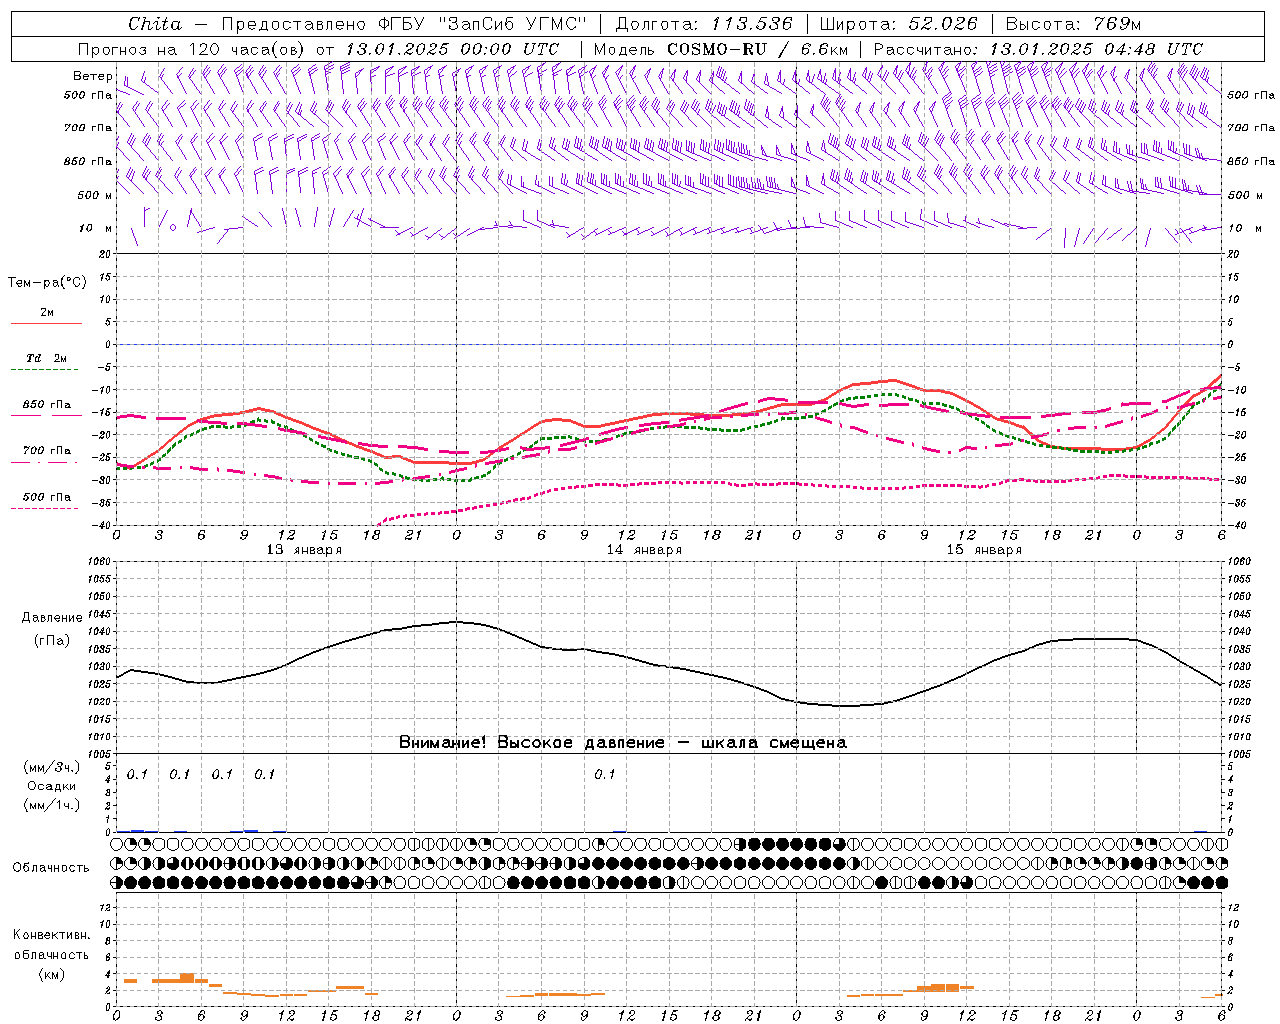Select the provider text ФГБУ "ЗапСиб УГМС"
The width and height of the screenshot is (1280, 1024).
(x=481, y=24)
